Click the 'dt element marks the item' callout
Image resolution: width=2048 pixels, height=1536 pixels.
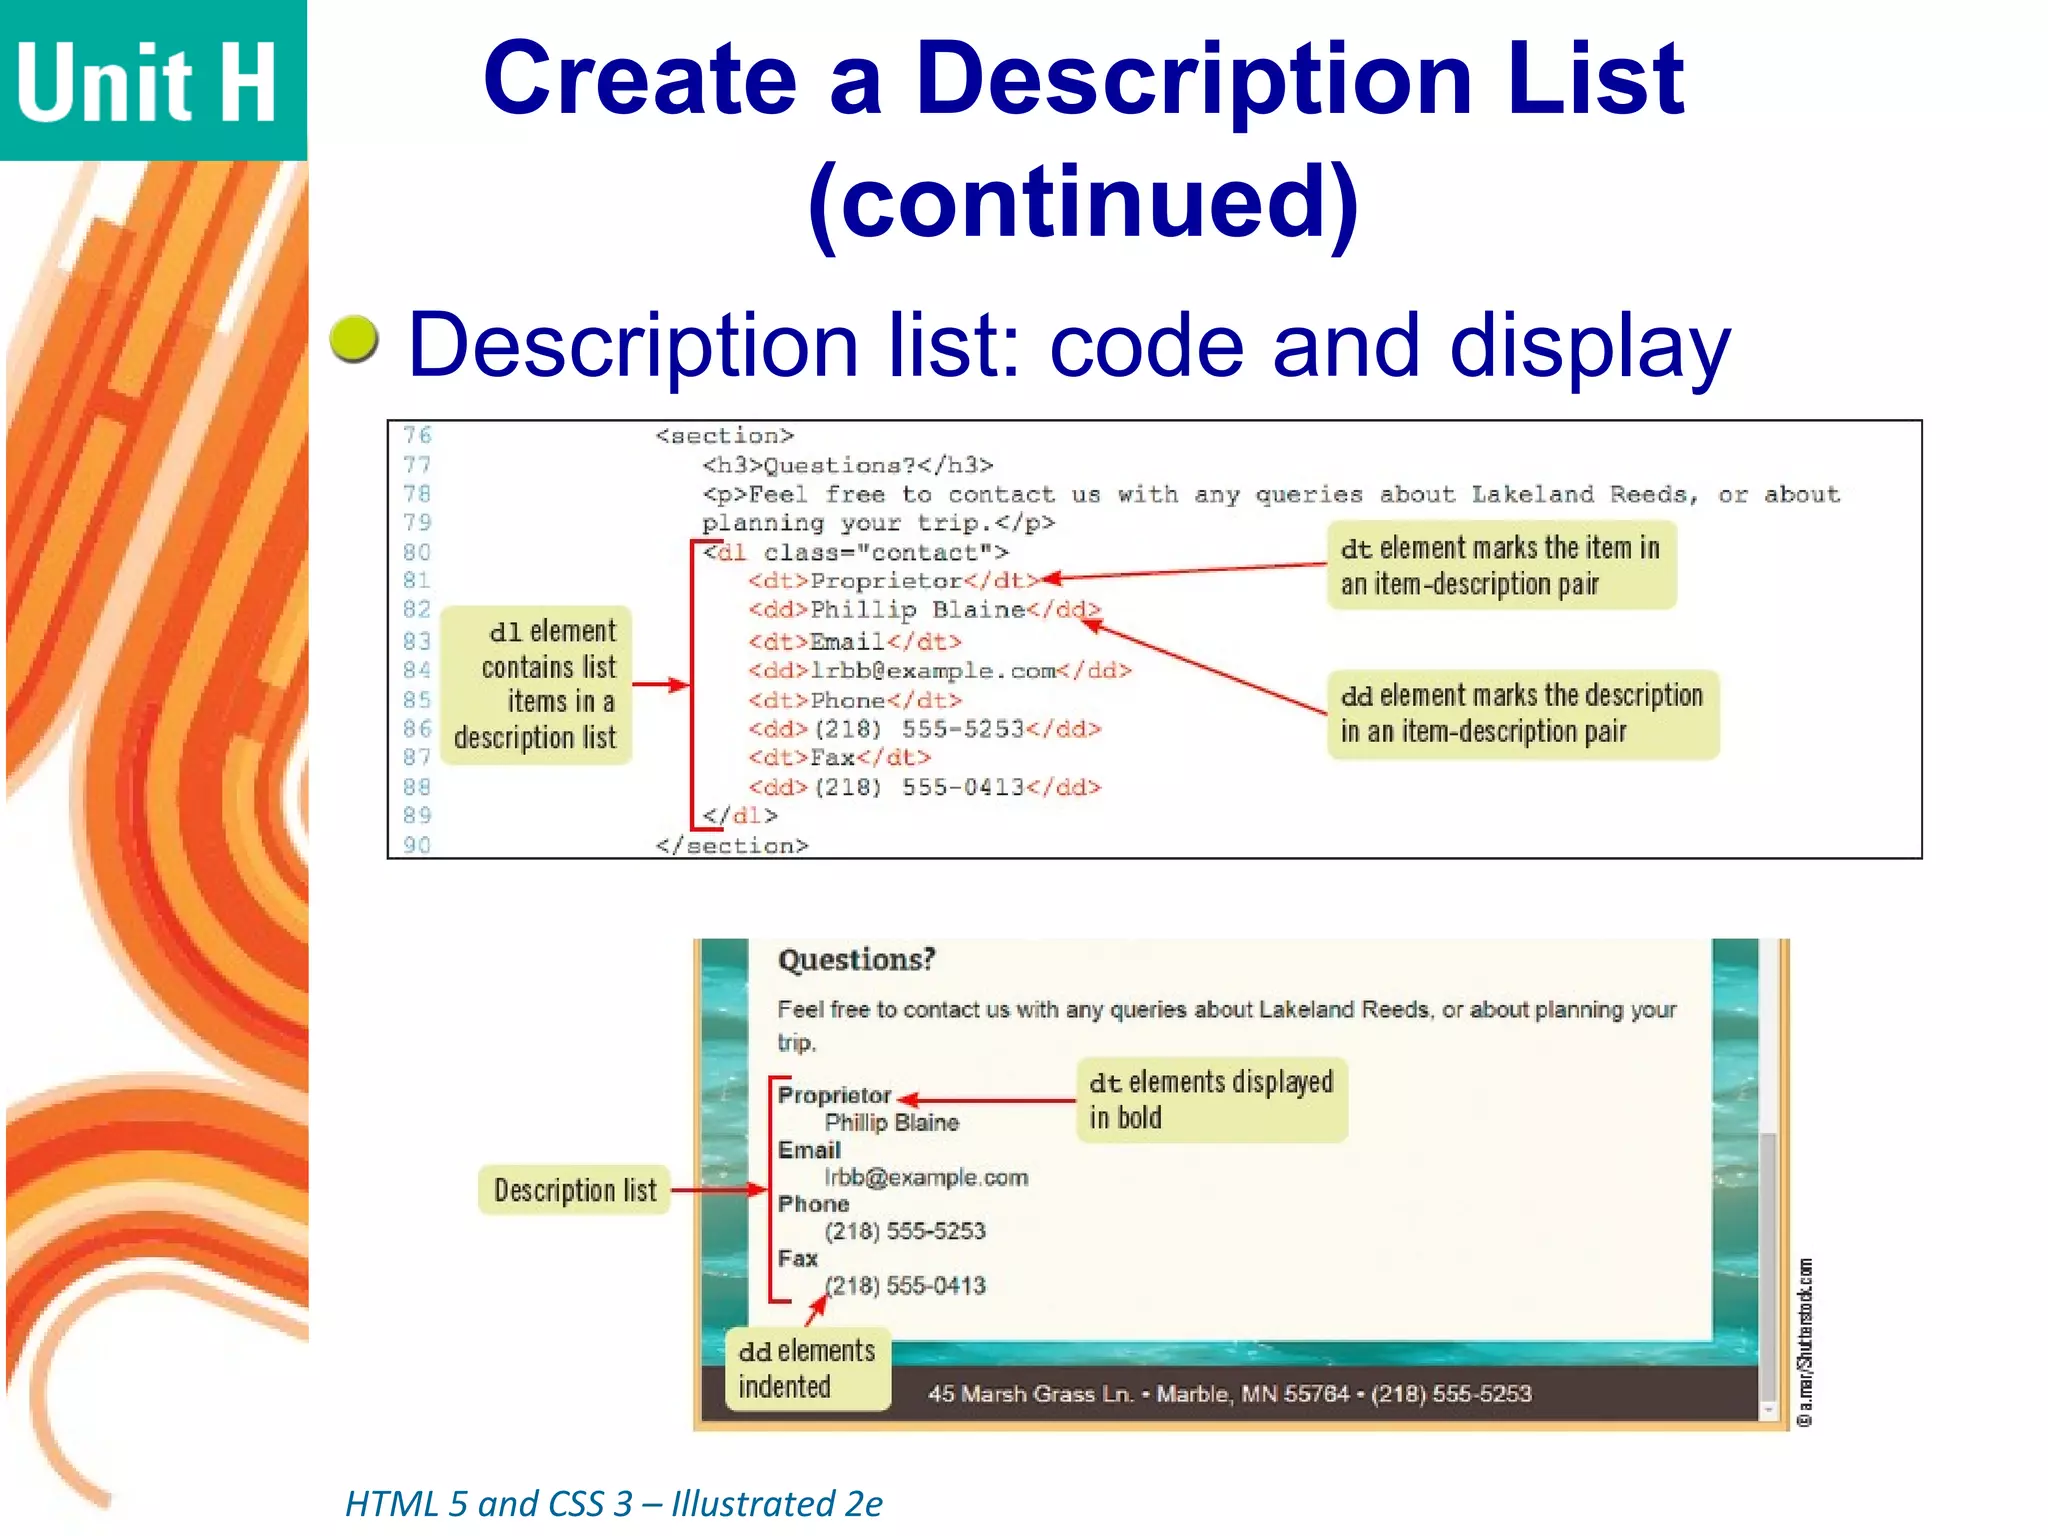(1501, 565)
